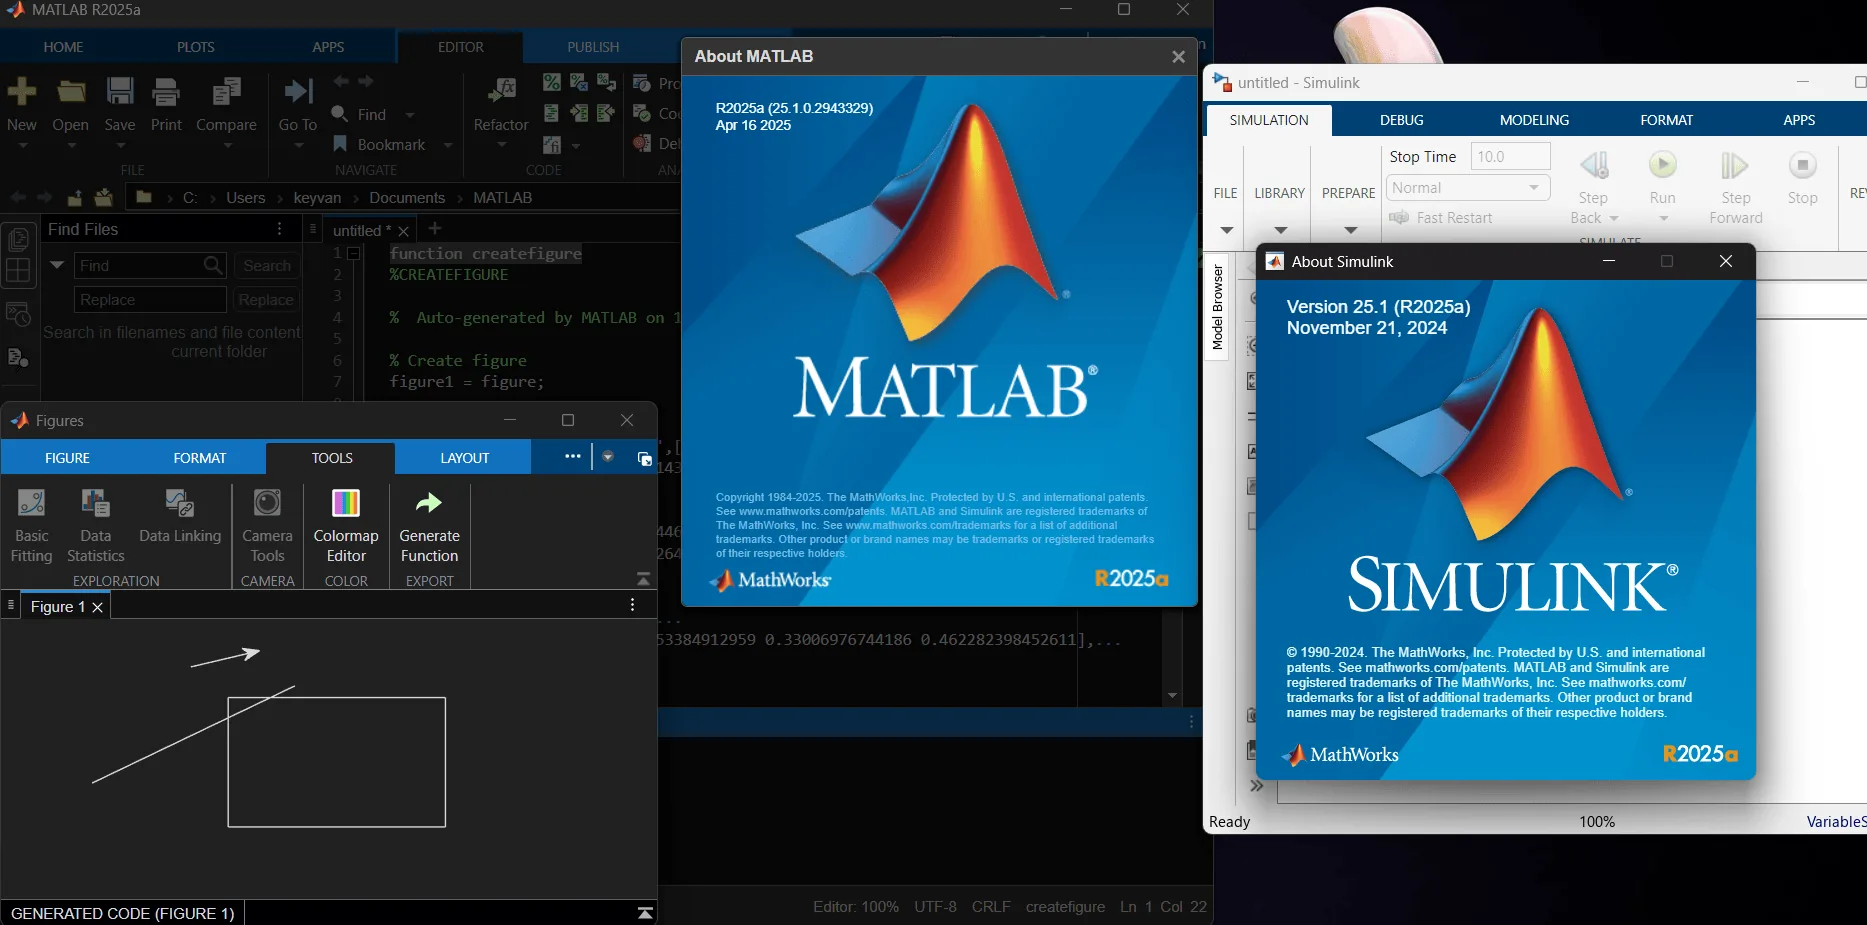The image size is (1867, 925).
Task: Open the Colormap Editor
Action: pyautogui.click(x=346, y=526)
